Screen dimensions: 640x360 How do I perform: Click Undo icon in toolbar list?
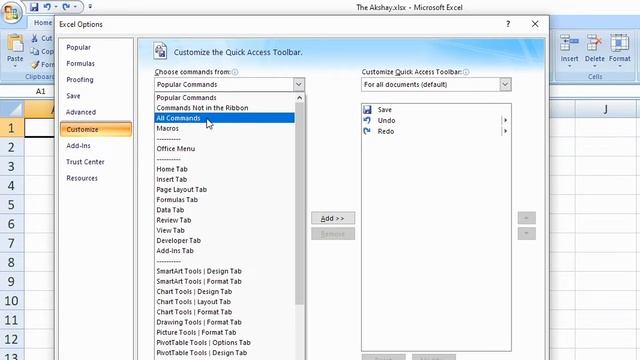pos(367,120)
